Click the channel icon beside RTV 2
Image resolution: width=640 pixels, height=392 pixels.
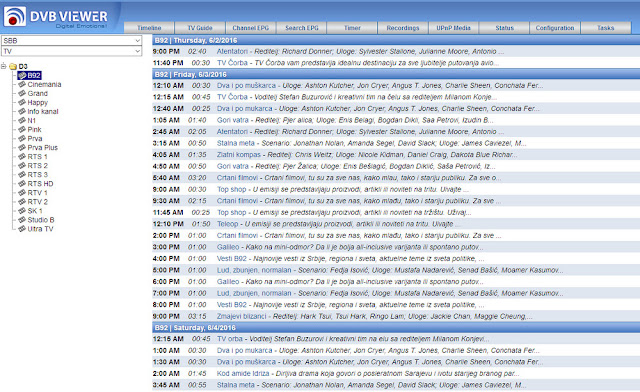pyautogui.click(x=22, y=201)
